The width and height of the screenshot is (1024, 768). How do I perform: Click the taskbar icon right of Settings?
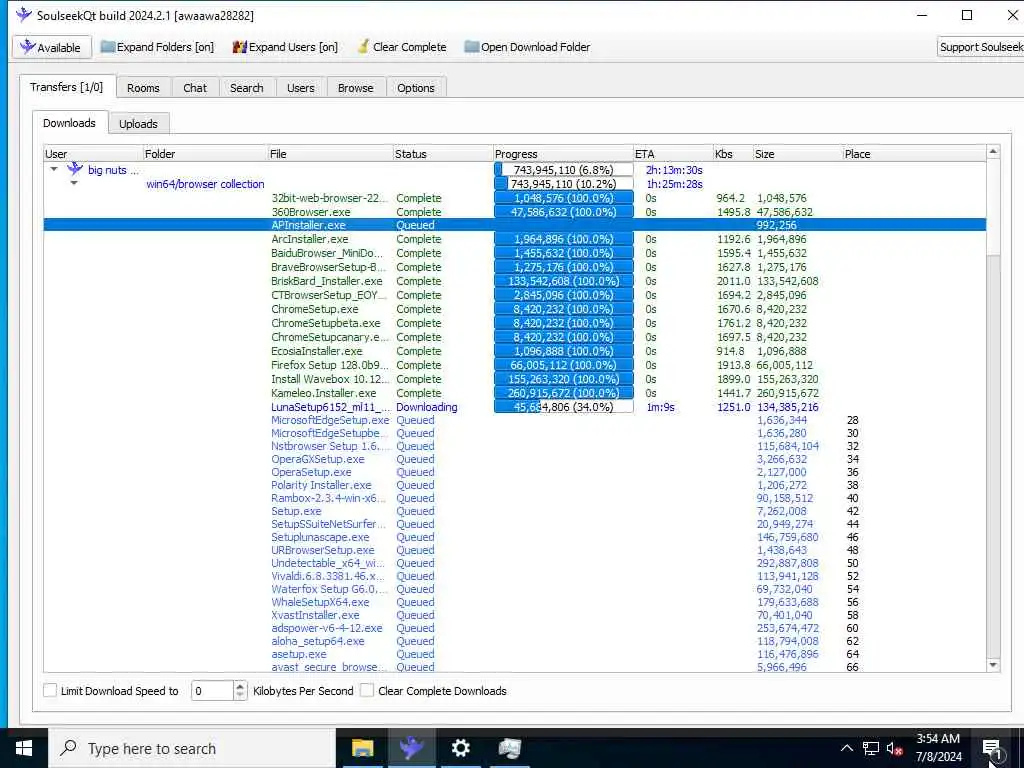point(509,748)
